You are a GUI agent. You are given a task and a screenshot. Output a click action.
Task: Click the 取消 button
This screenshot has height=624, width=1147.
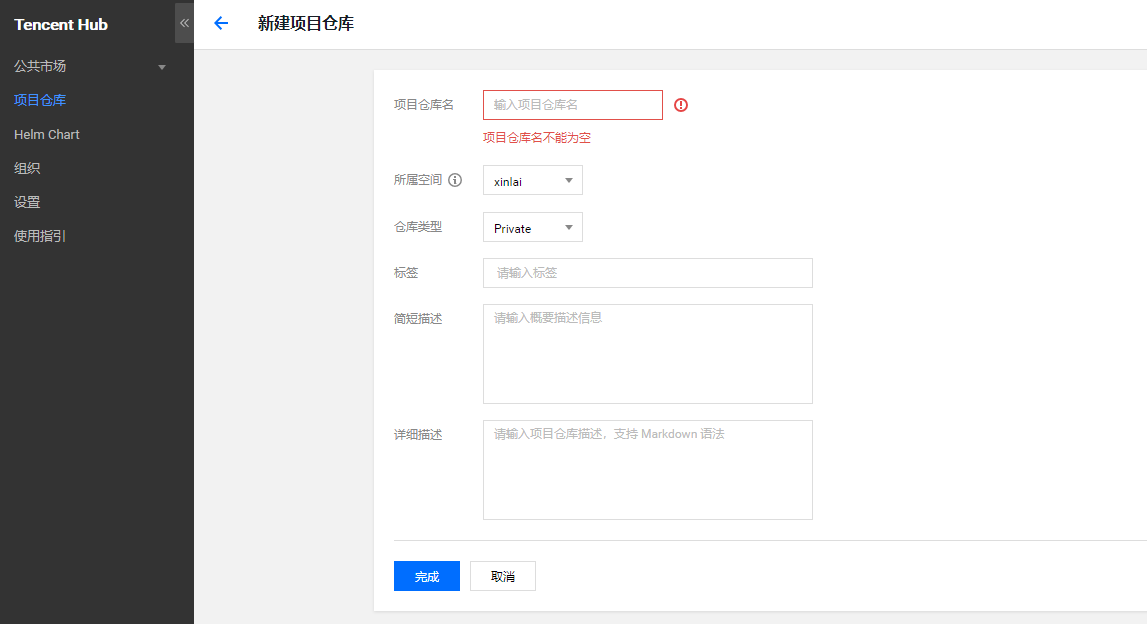(x=502, y=576)
